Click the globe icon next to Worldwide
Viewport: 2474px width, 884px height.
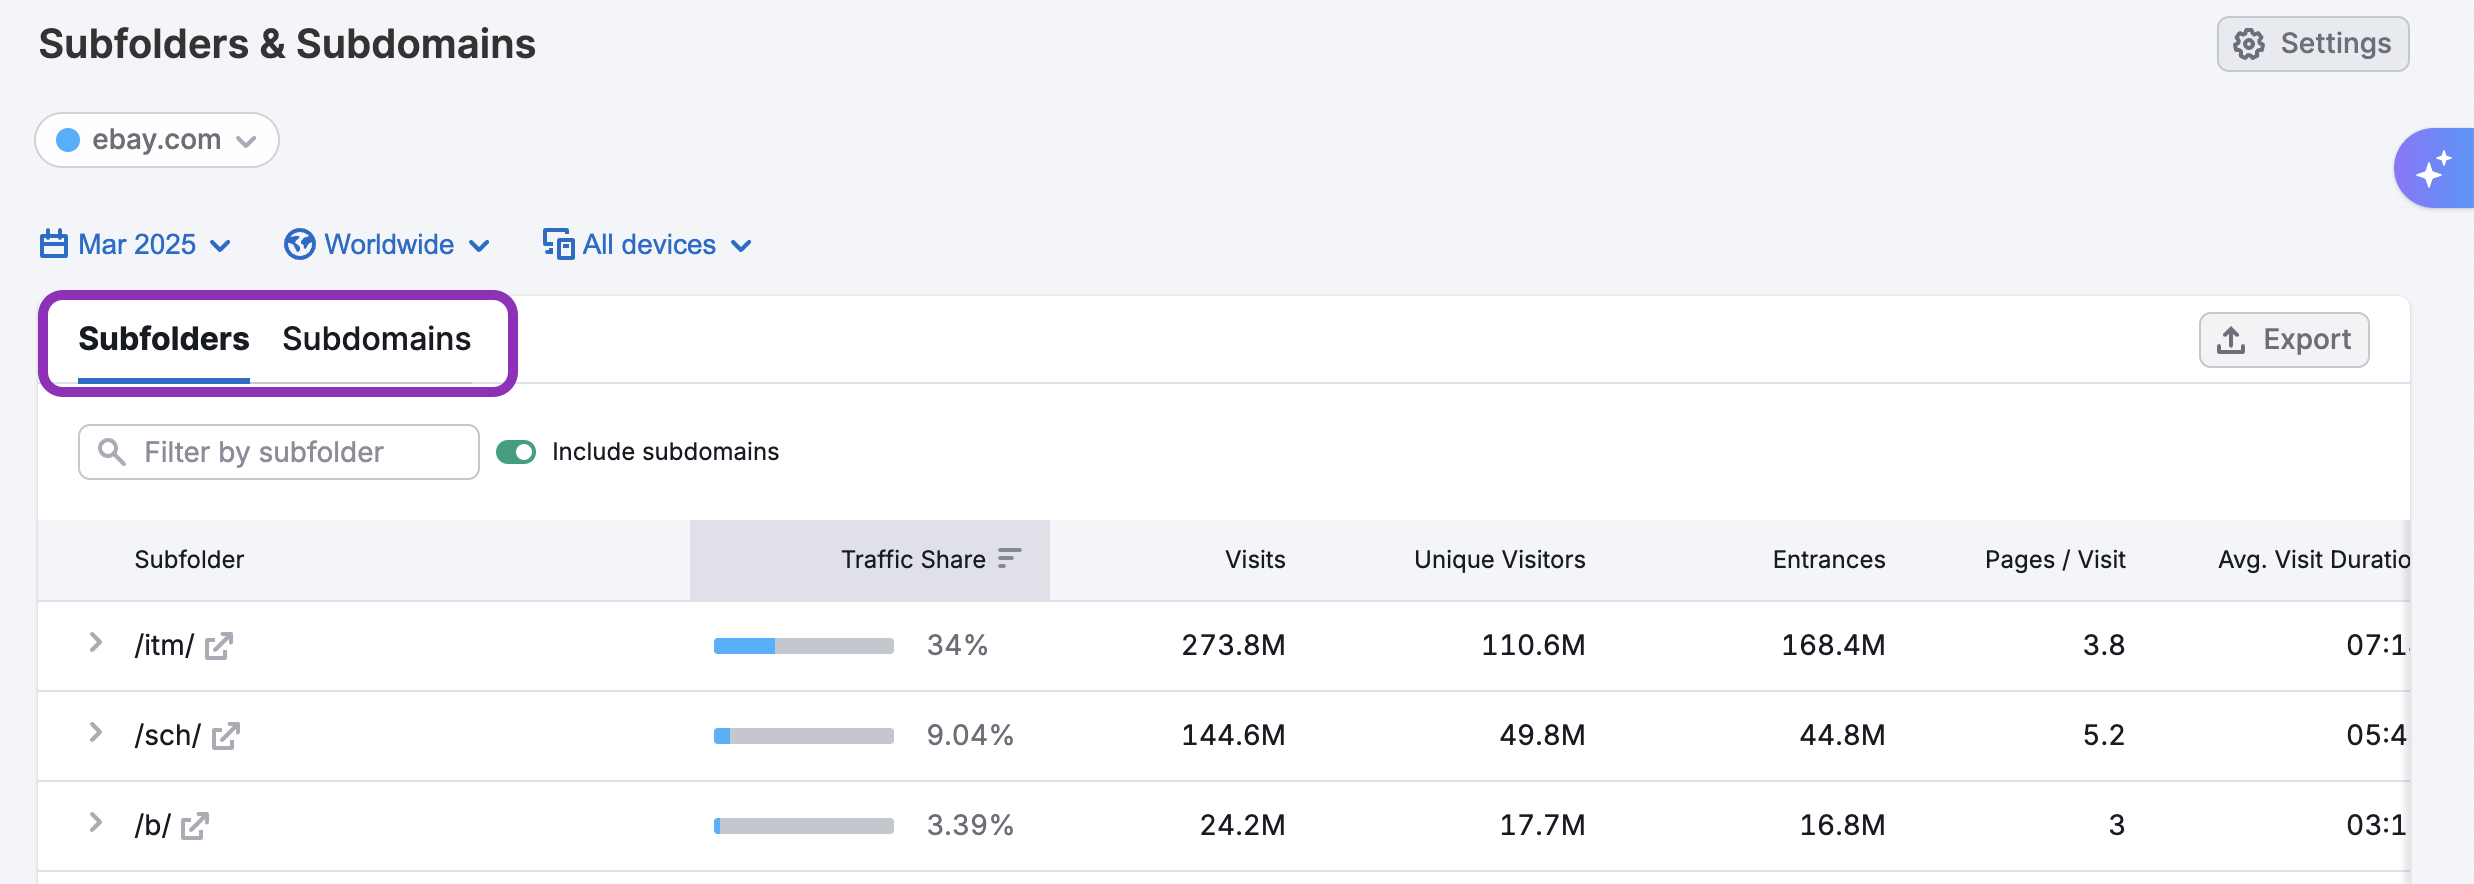click(x=299, y=244)
